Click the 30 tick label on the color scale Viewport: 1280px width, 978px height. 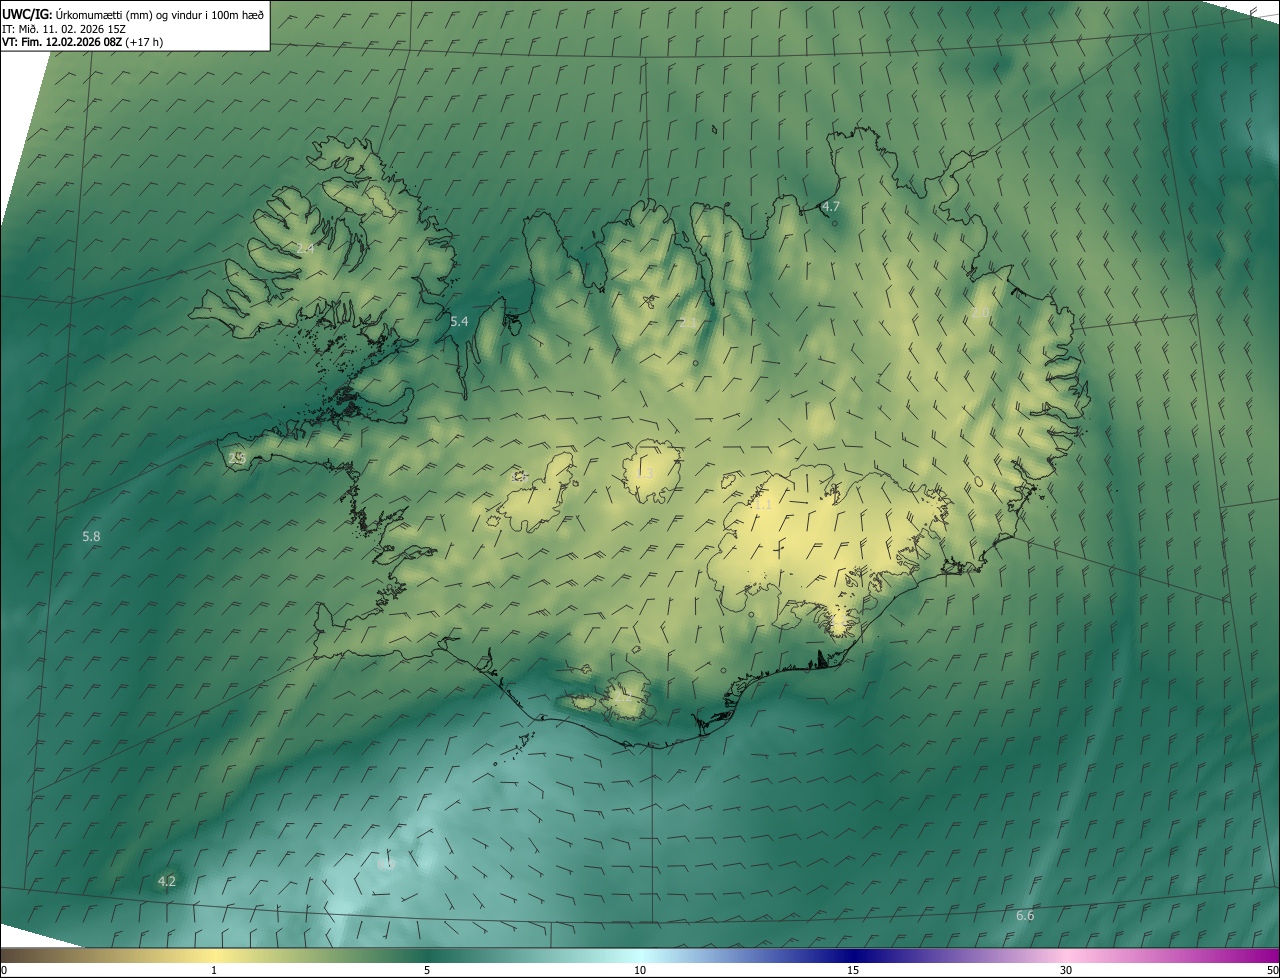1066,970
